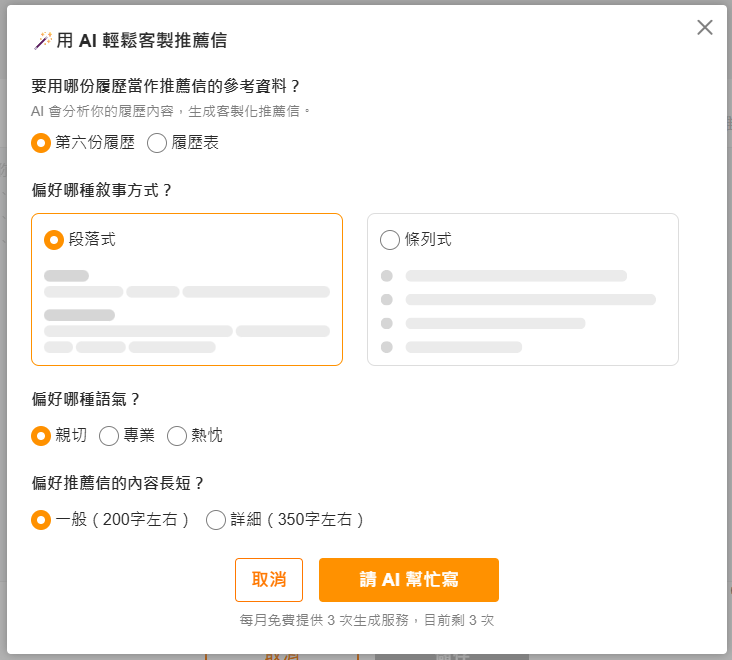Click the 請 AI 幫忙寫 button
This screenshot has width=732, height=660.
pos(408,580)
